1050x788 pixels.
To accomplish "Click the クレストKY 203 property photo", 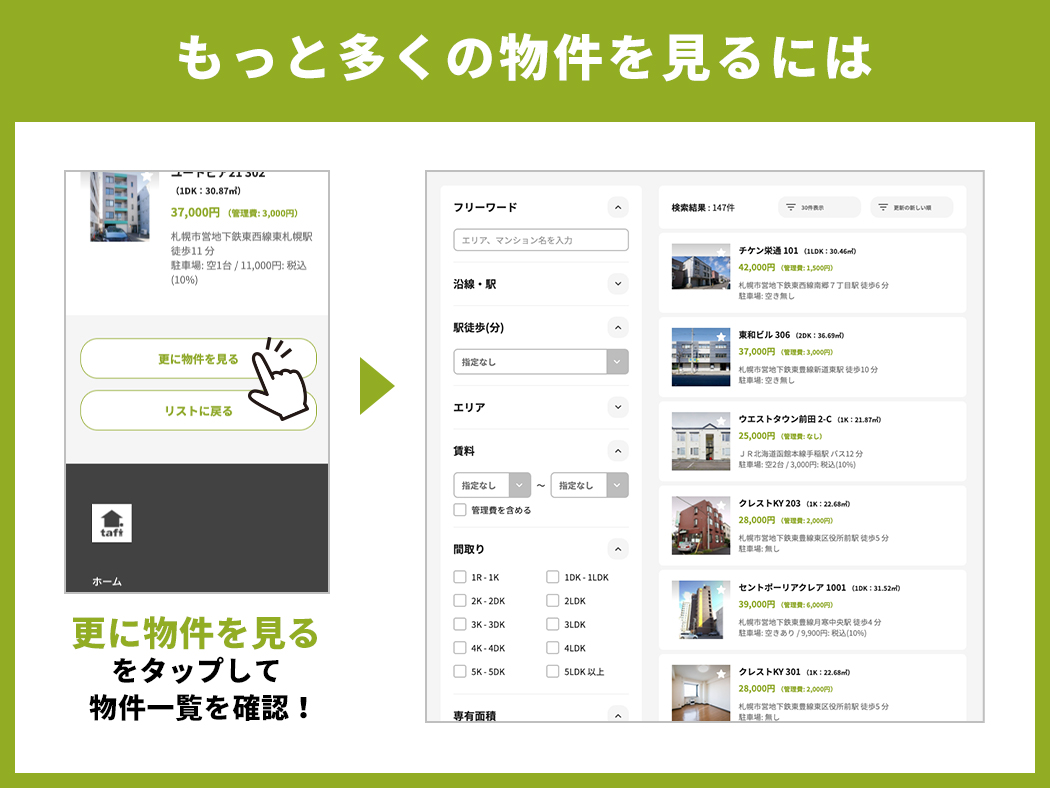I will coord(701,526).
